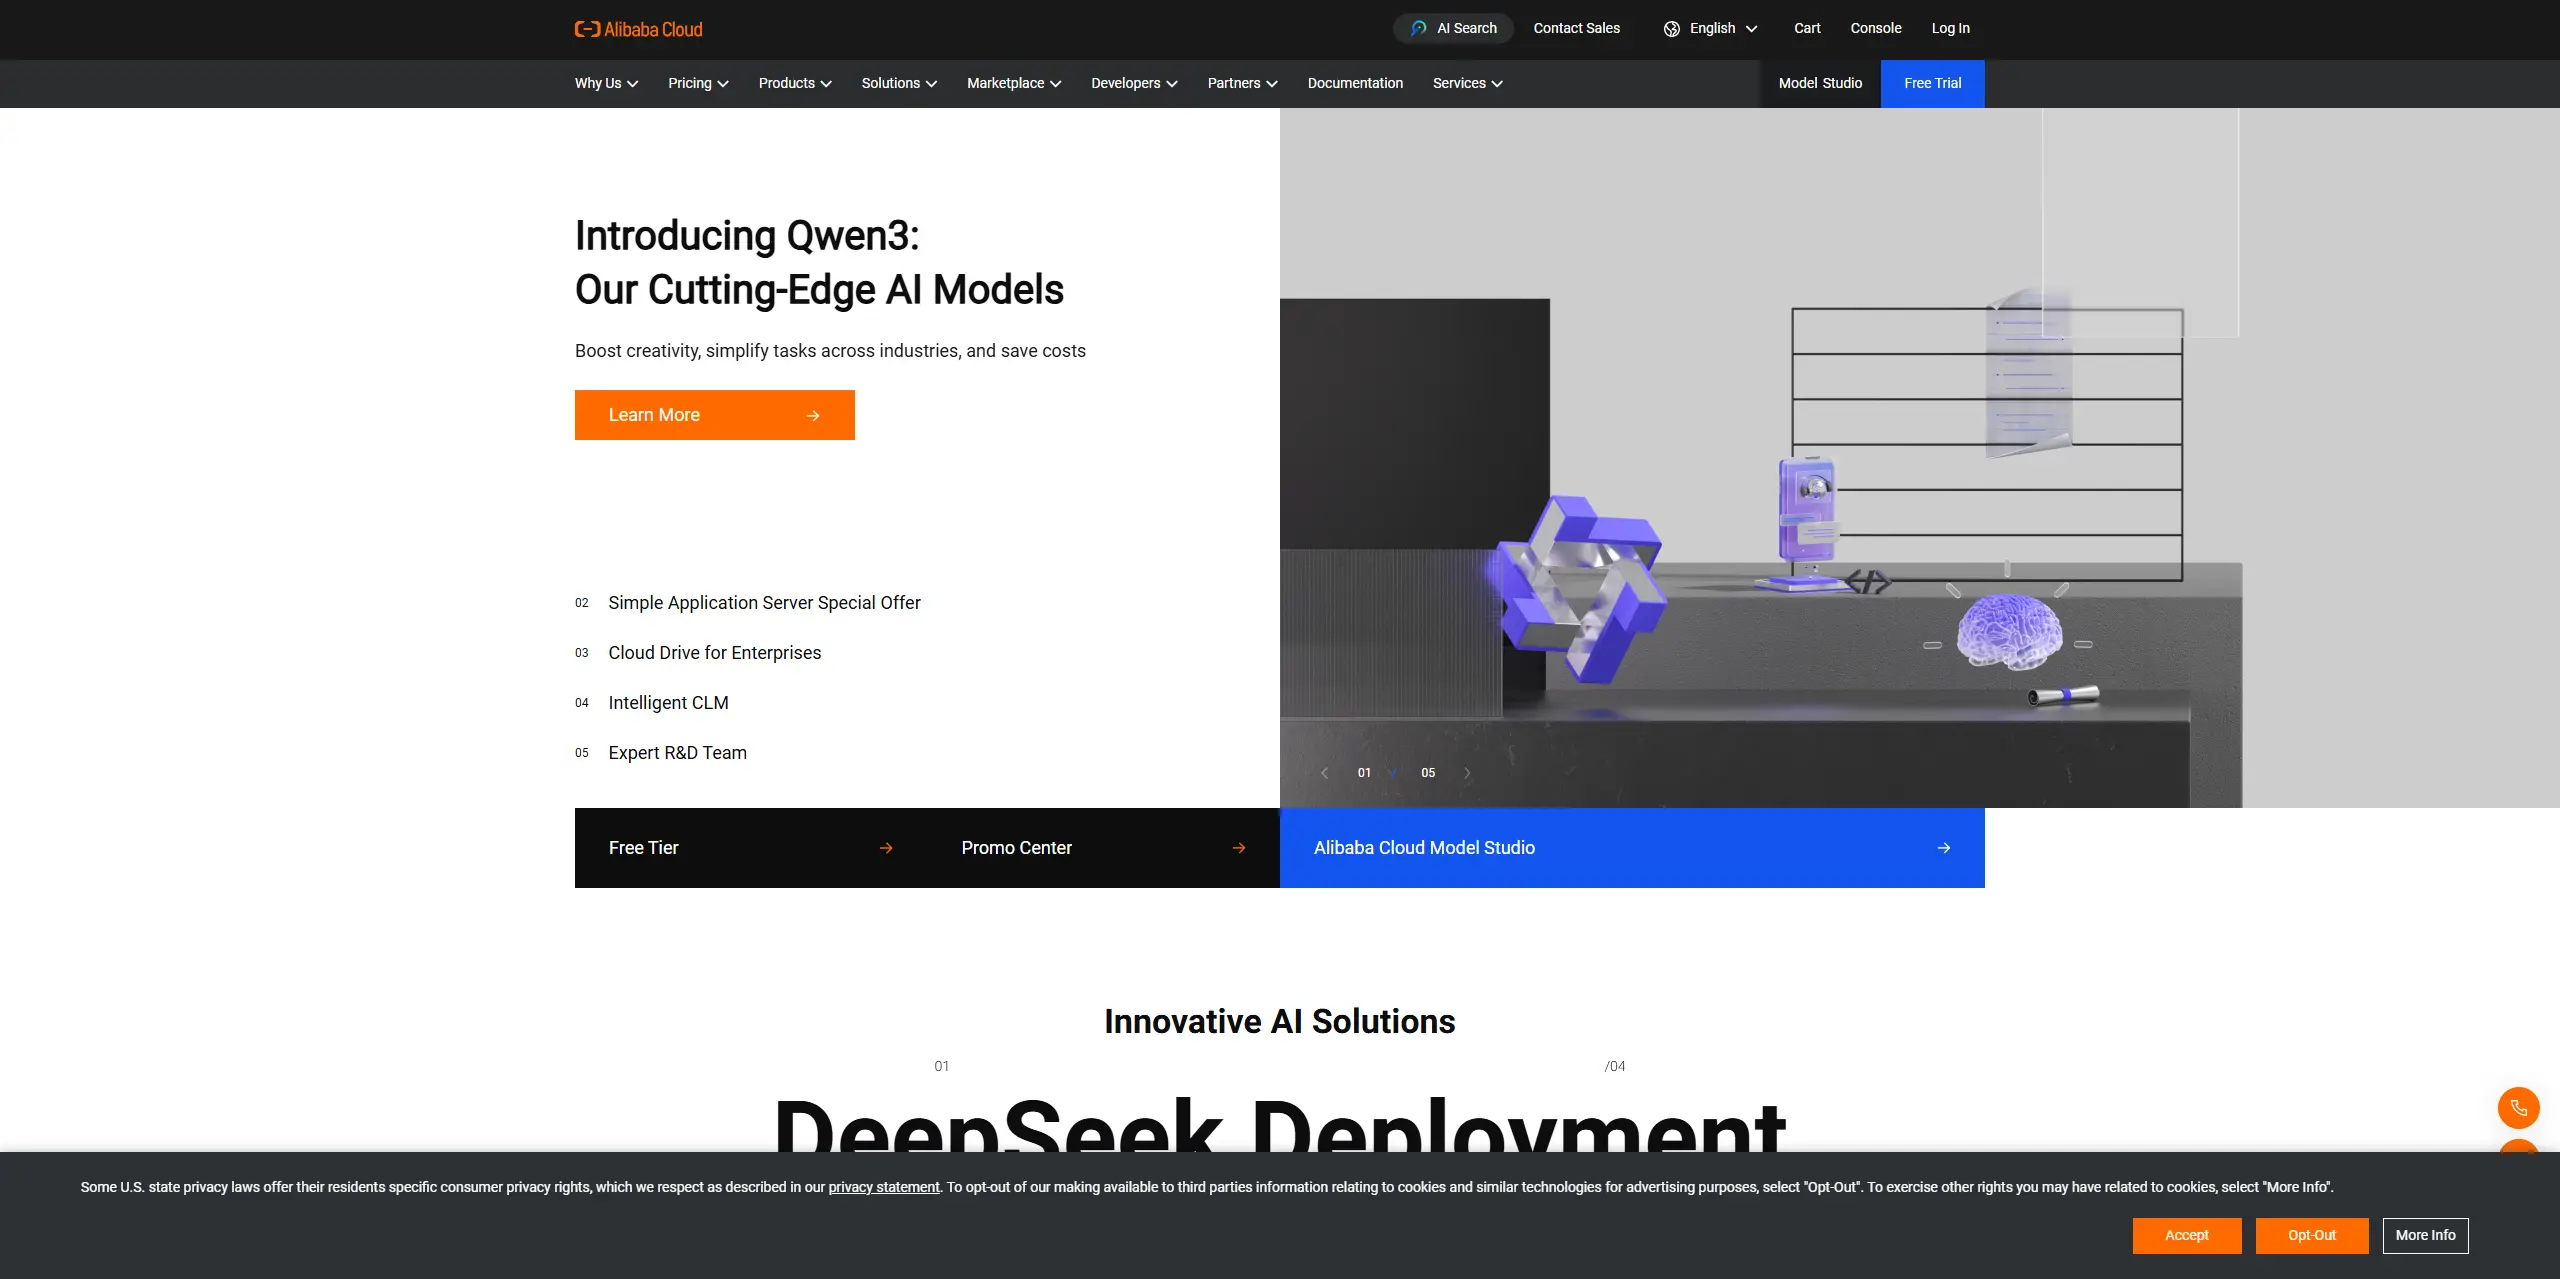Expand the Products menu
Screen dimensions: 2560x1279
(794, 83)
